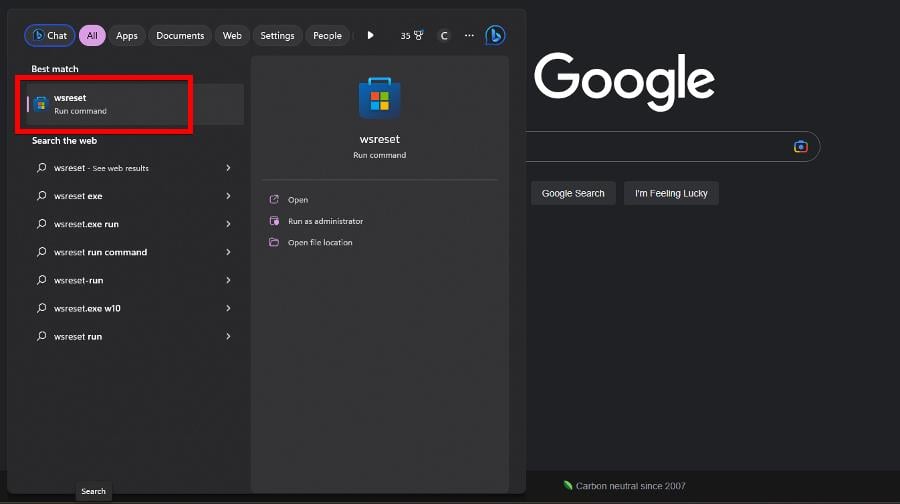Open Carbon neutral since 2007 link

coord(624,486)
